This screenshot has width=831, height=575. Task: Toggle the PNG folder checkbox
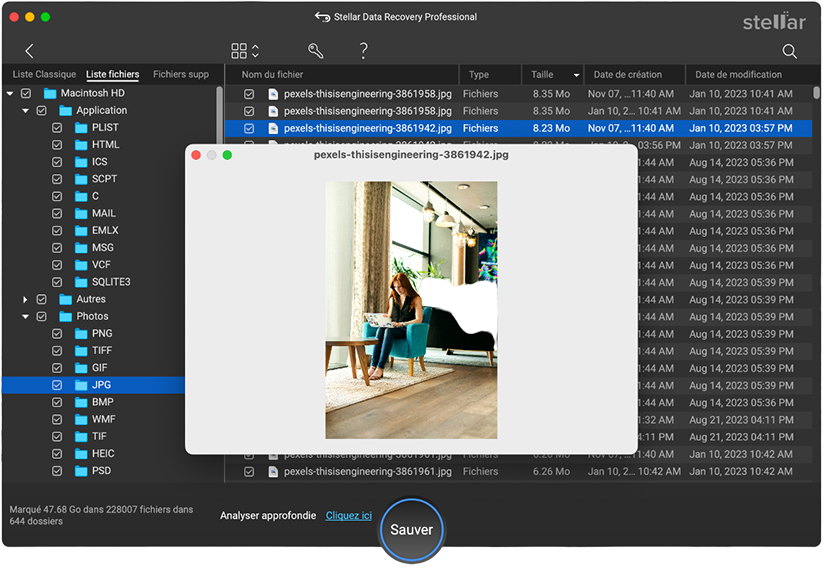click(57, 334)
